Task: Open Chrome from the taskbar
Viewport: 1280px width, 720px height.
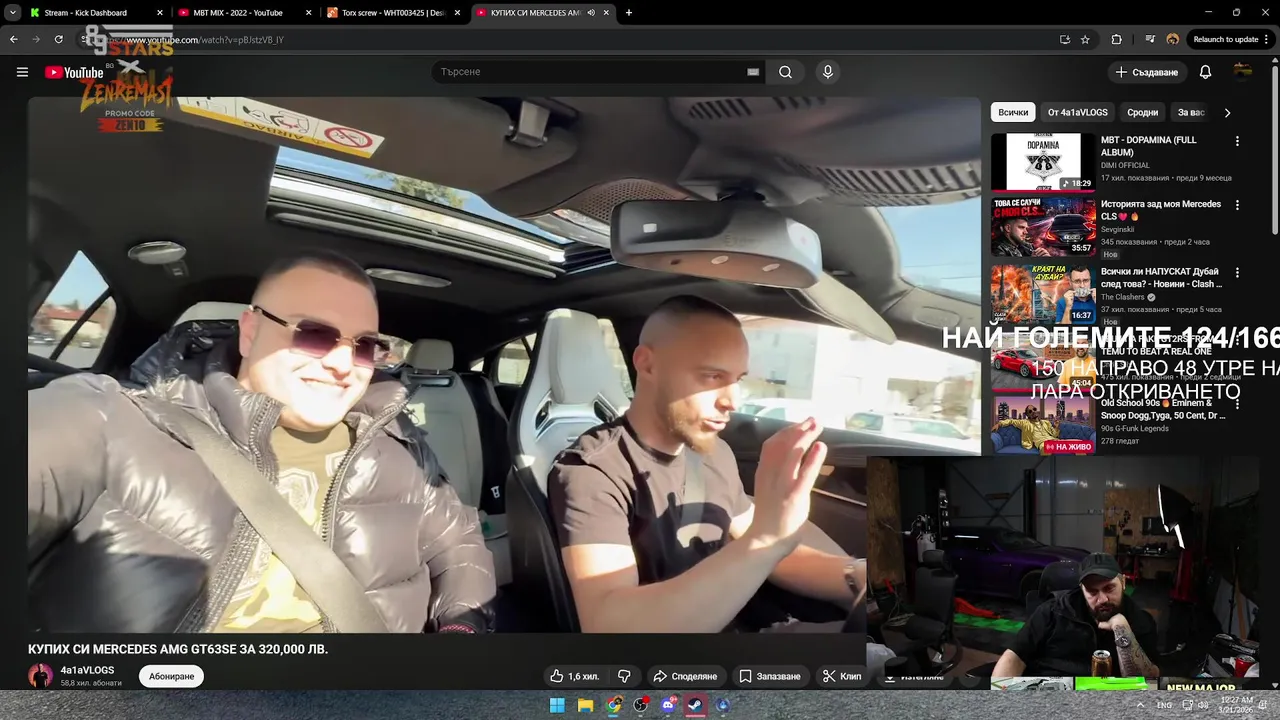Action: (613, 705)
